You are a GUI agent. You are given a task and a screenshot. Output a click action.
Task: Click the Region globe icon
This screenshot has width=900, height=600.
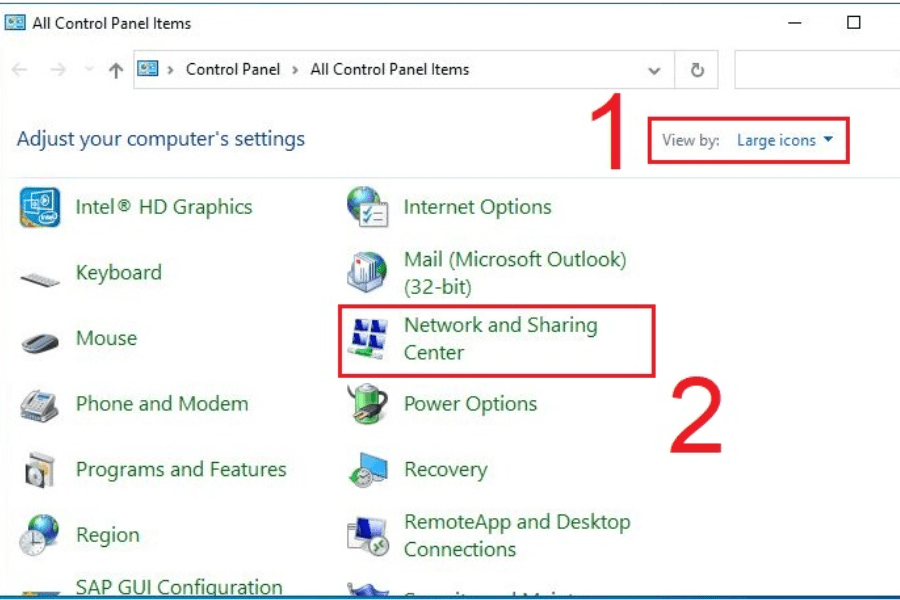40,535
